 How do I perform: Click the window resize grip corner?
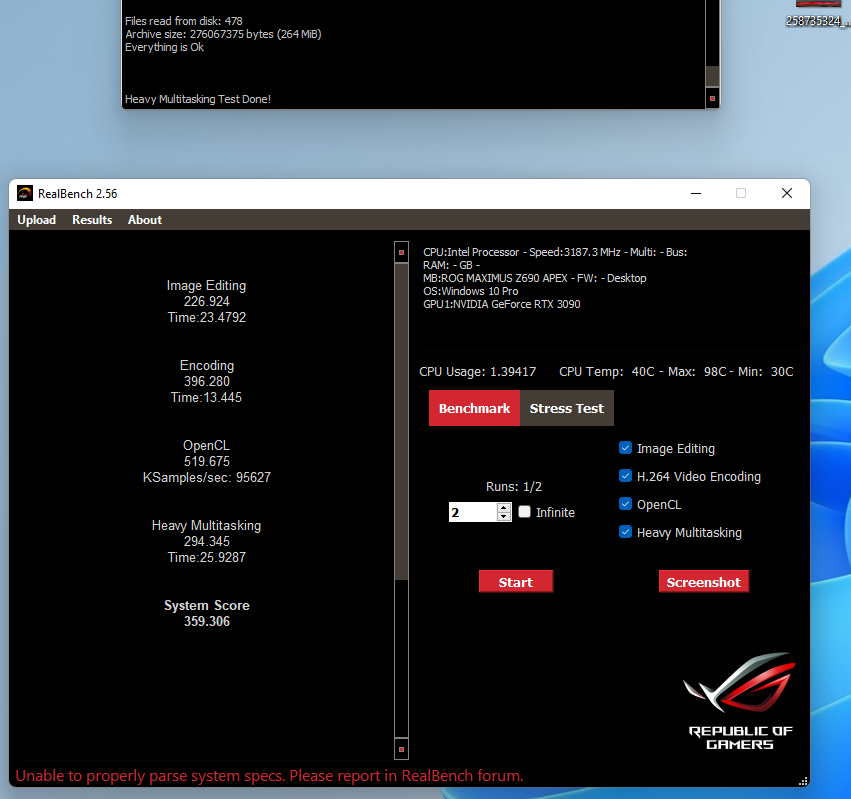(x=803, y=781)
